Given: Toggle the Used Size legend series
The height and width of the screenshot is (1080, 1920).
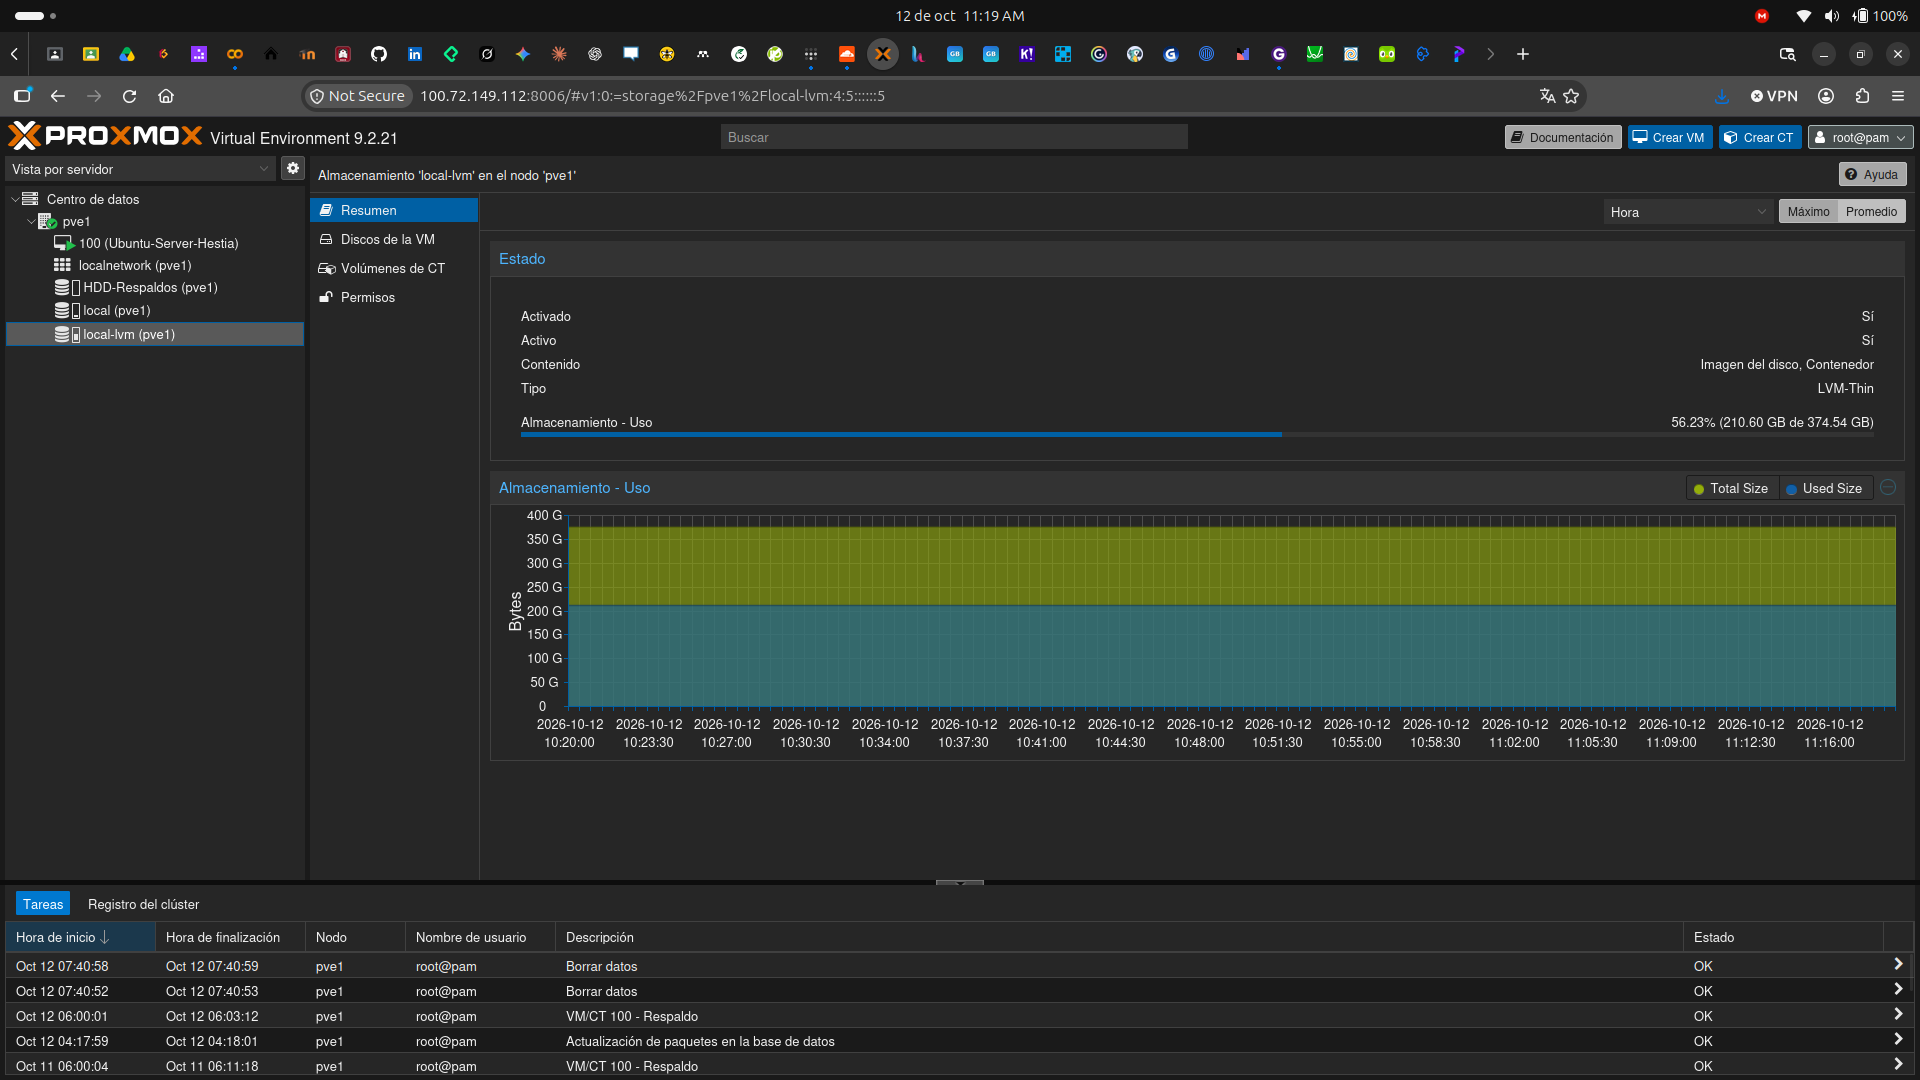Looking at the screenshot, I should coord(1824,489).
